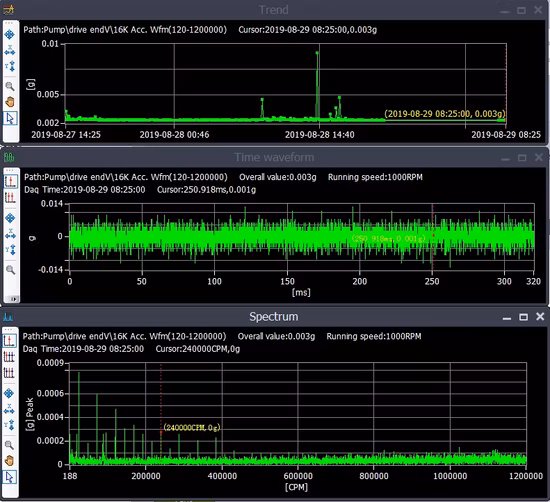Click autoscale both axes icon in Spectrum toolbar
Viewport: 550px width, 502px height.
(9, 393)
